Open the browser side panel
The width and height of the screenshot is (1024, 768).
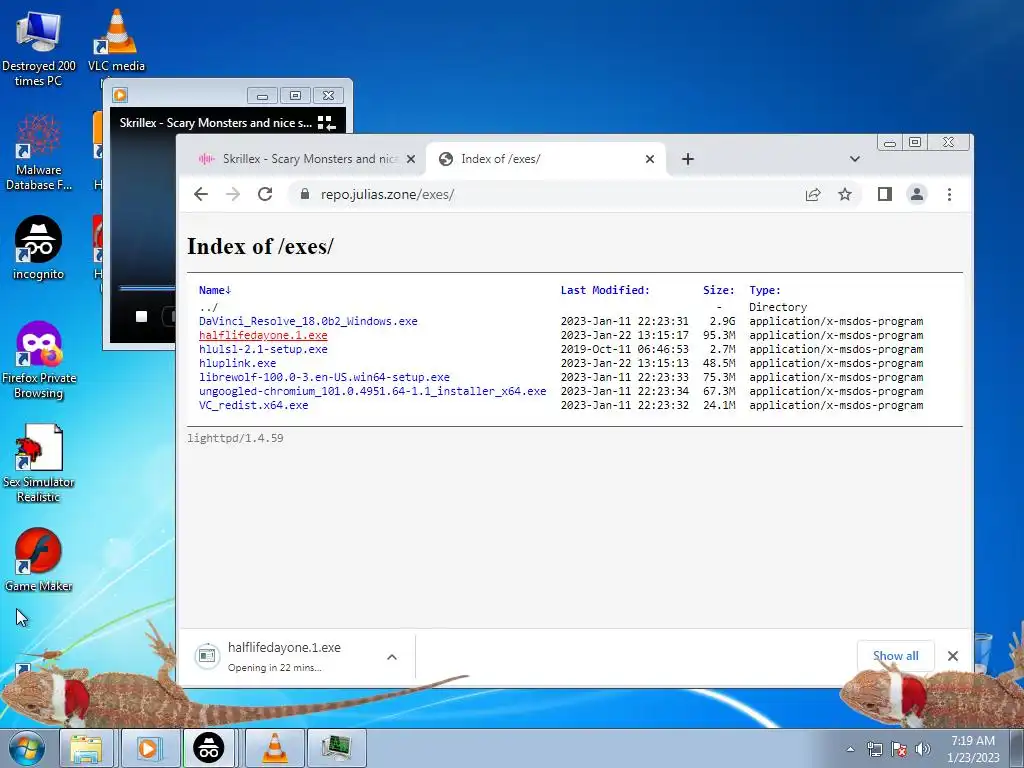coord(885,194)
